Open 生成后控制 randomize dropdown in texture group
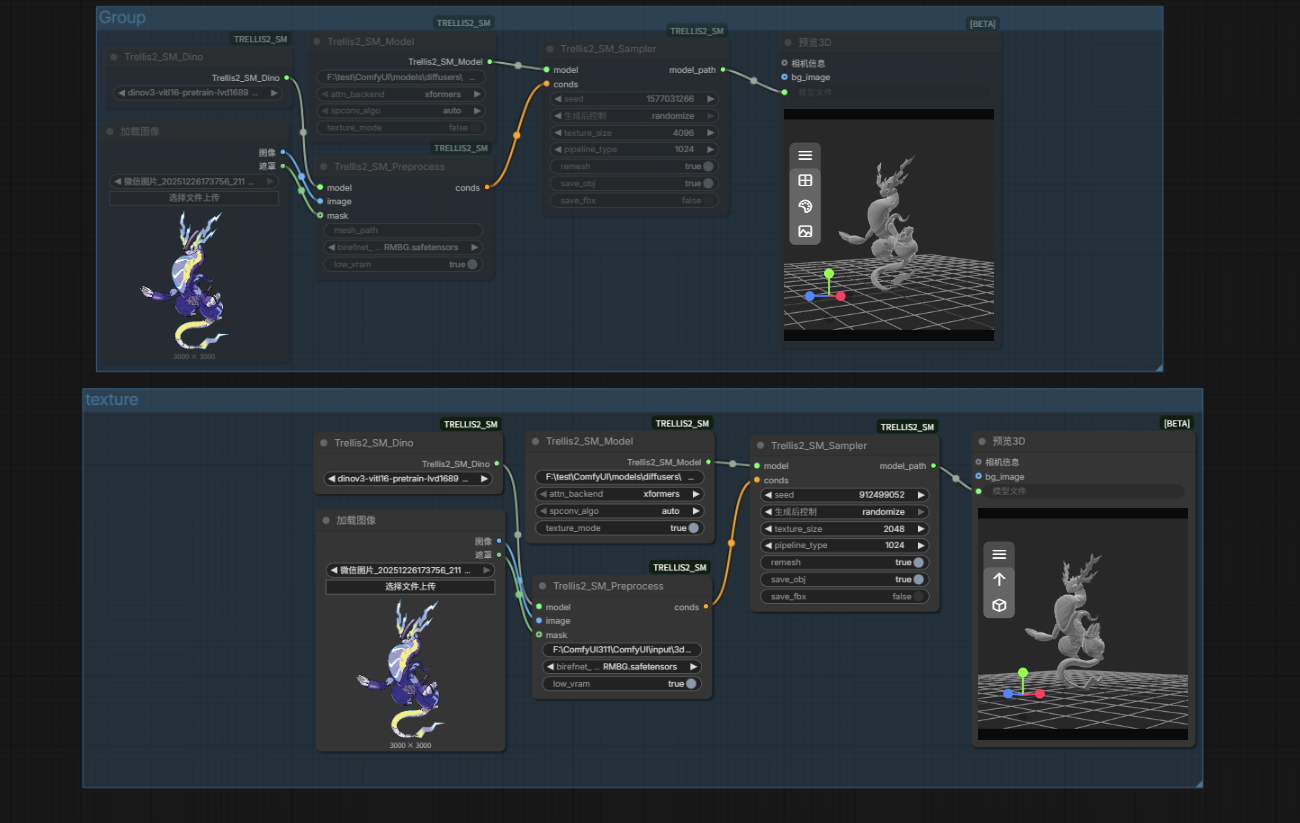The width and height of the screenshot is (1300, 823). pos(844,512)
